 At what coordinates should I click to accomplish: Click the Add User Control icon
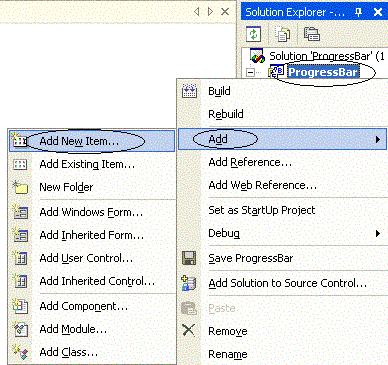20,258
